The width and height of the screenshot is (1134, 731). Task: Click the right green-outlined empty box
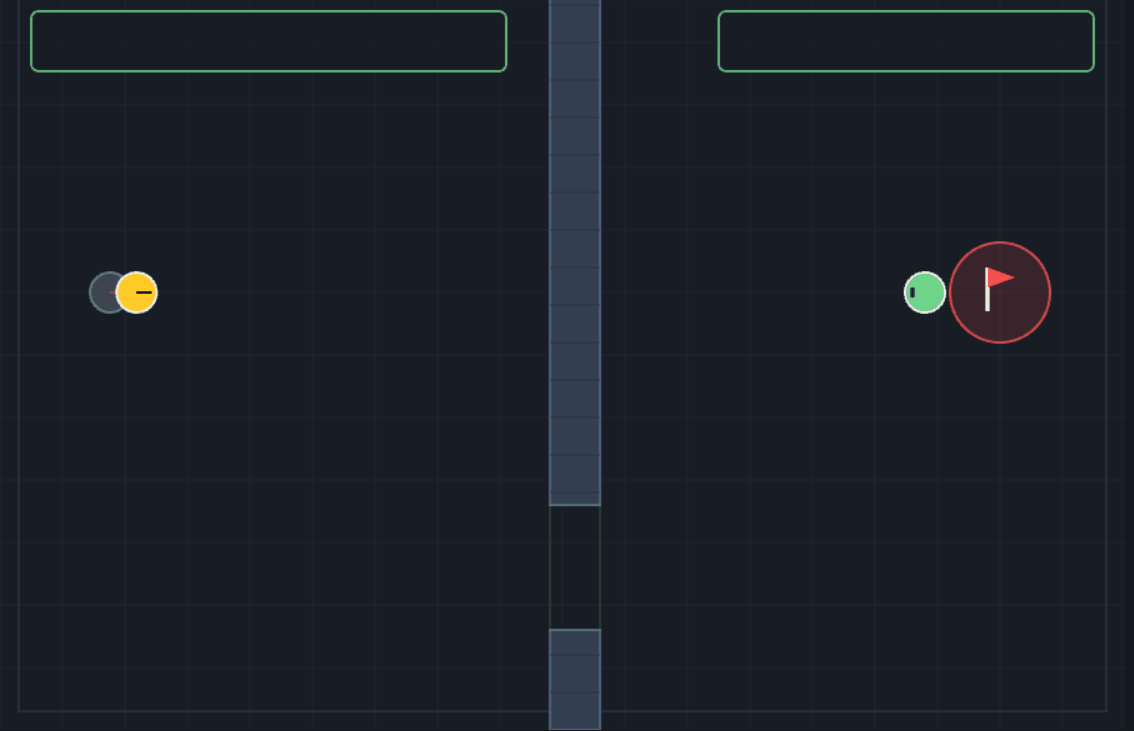(x=906, y=41)
